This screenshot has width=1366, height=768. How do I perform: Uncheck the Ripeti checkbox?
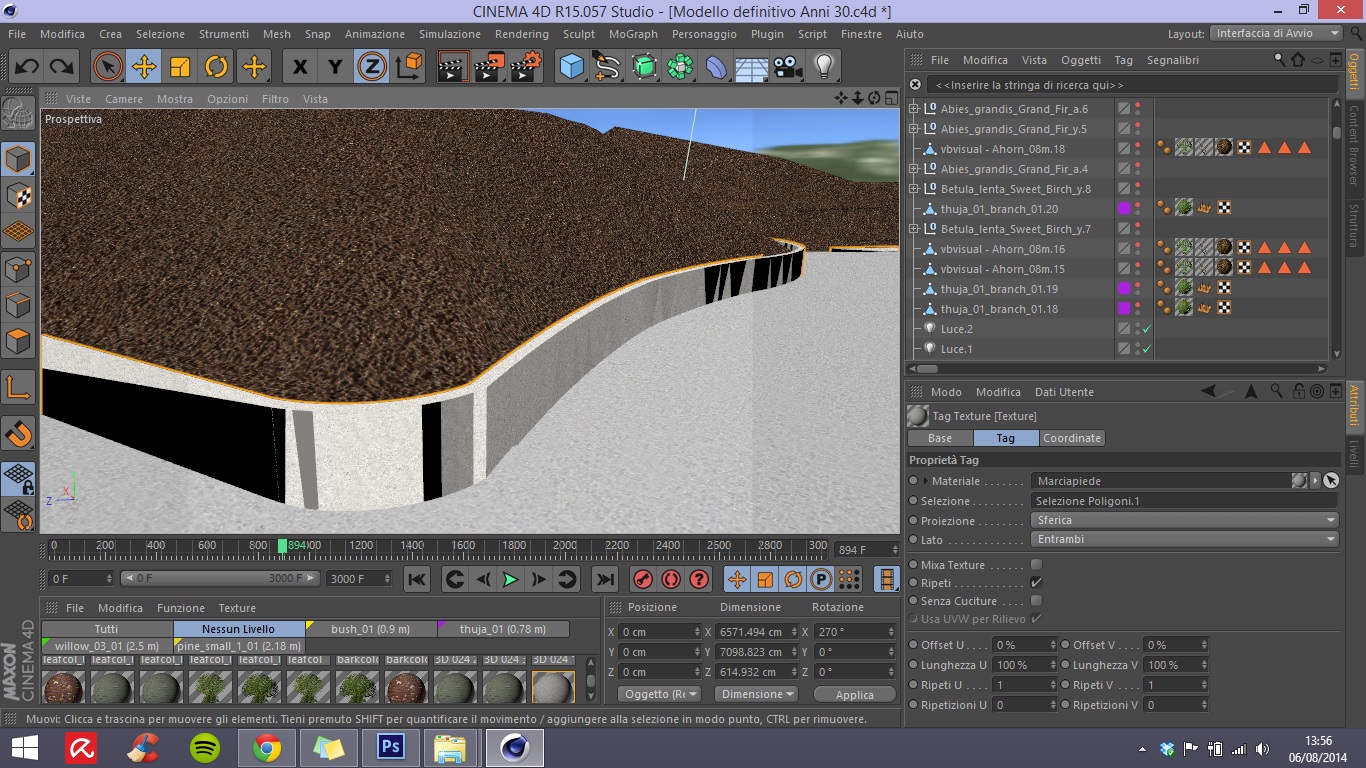point(1036,583)
